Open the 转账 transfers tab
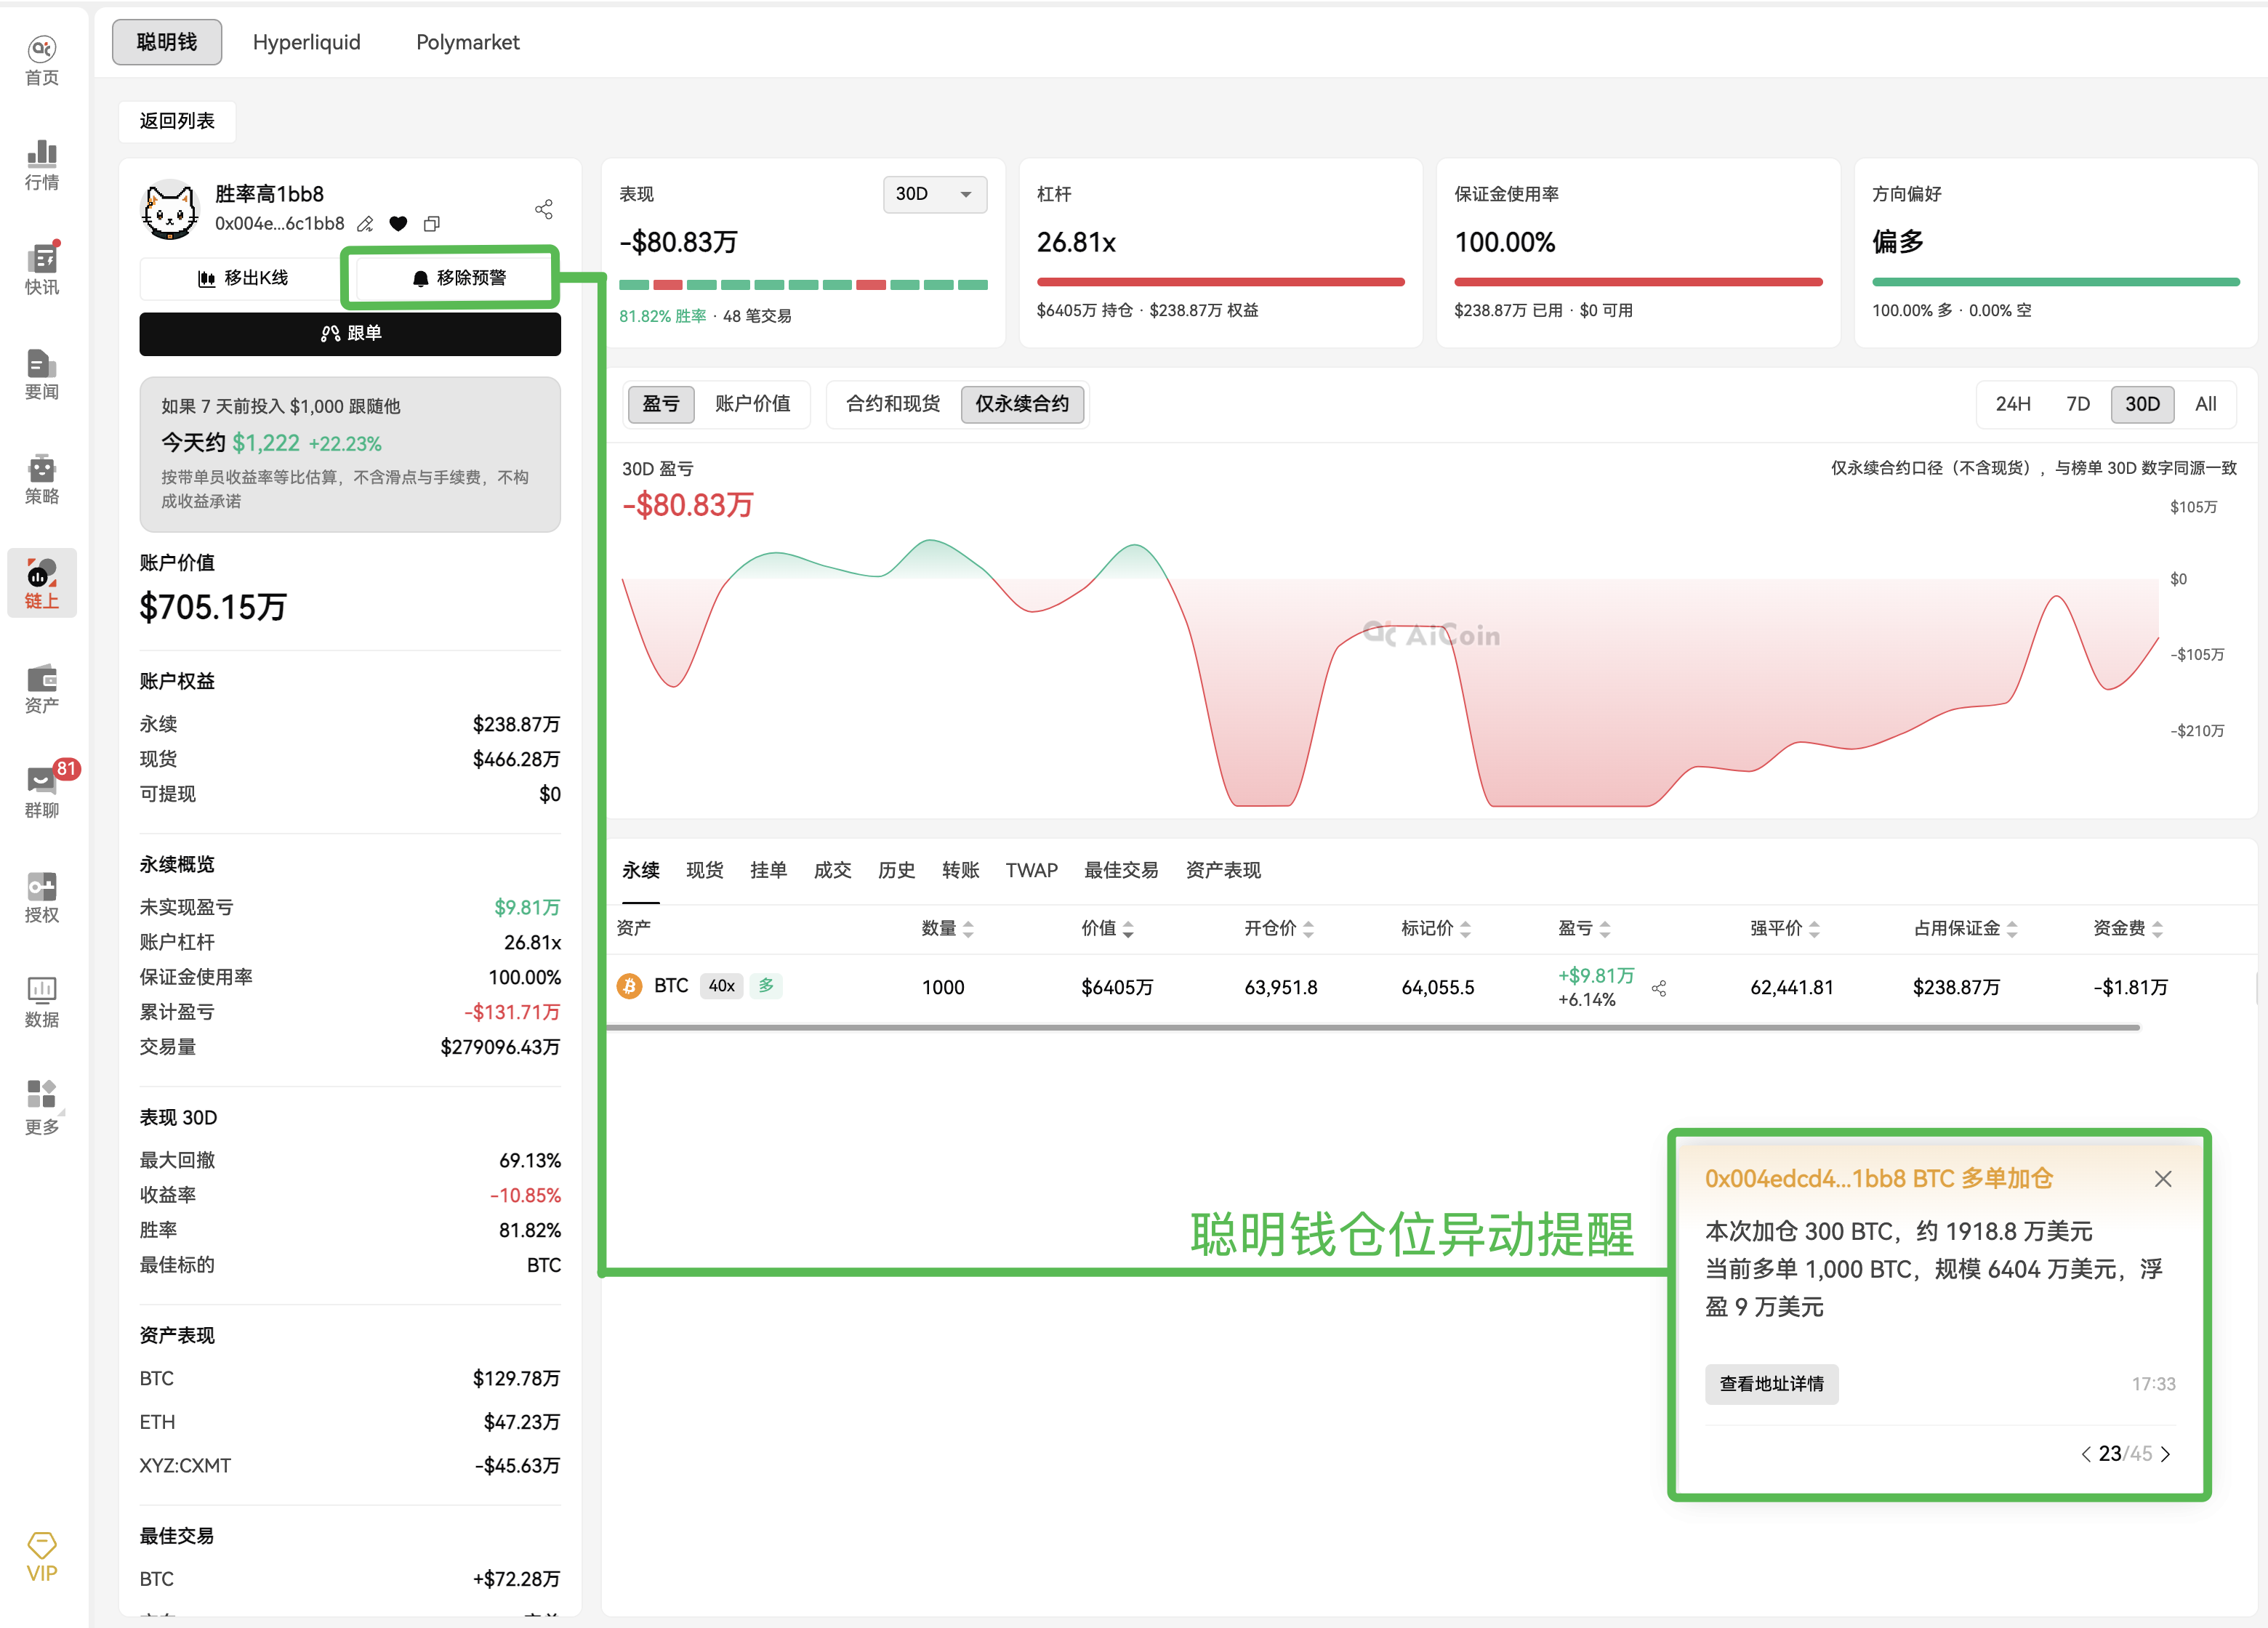This screenshot has width=2268, height=1628. tap(960, 870)
